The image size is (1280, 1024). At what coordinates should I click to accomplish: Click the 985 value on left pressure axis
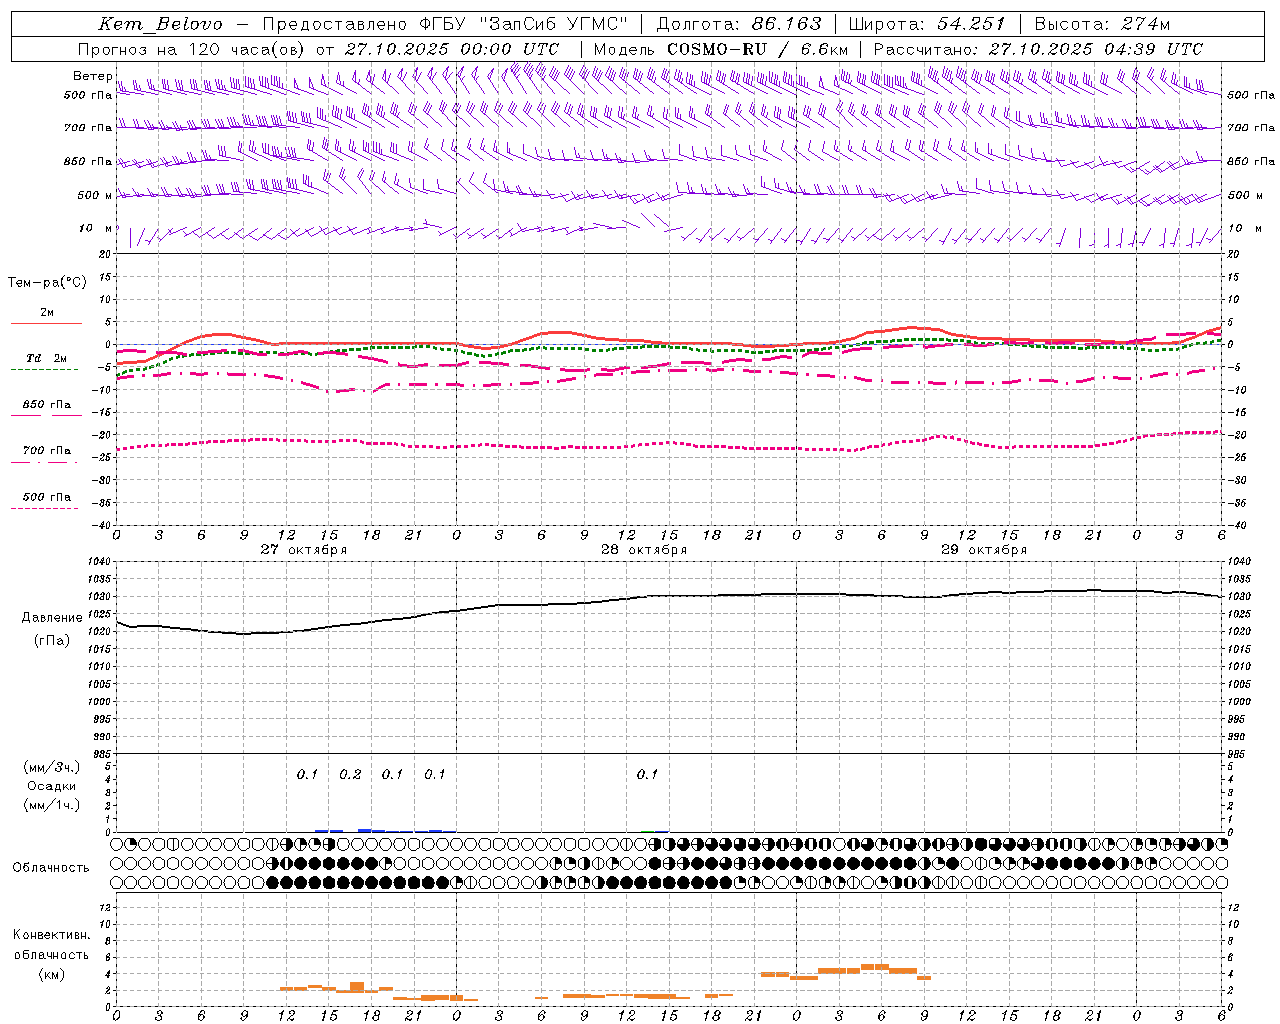(x=102, y=754)
